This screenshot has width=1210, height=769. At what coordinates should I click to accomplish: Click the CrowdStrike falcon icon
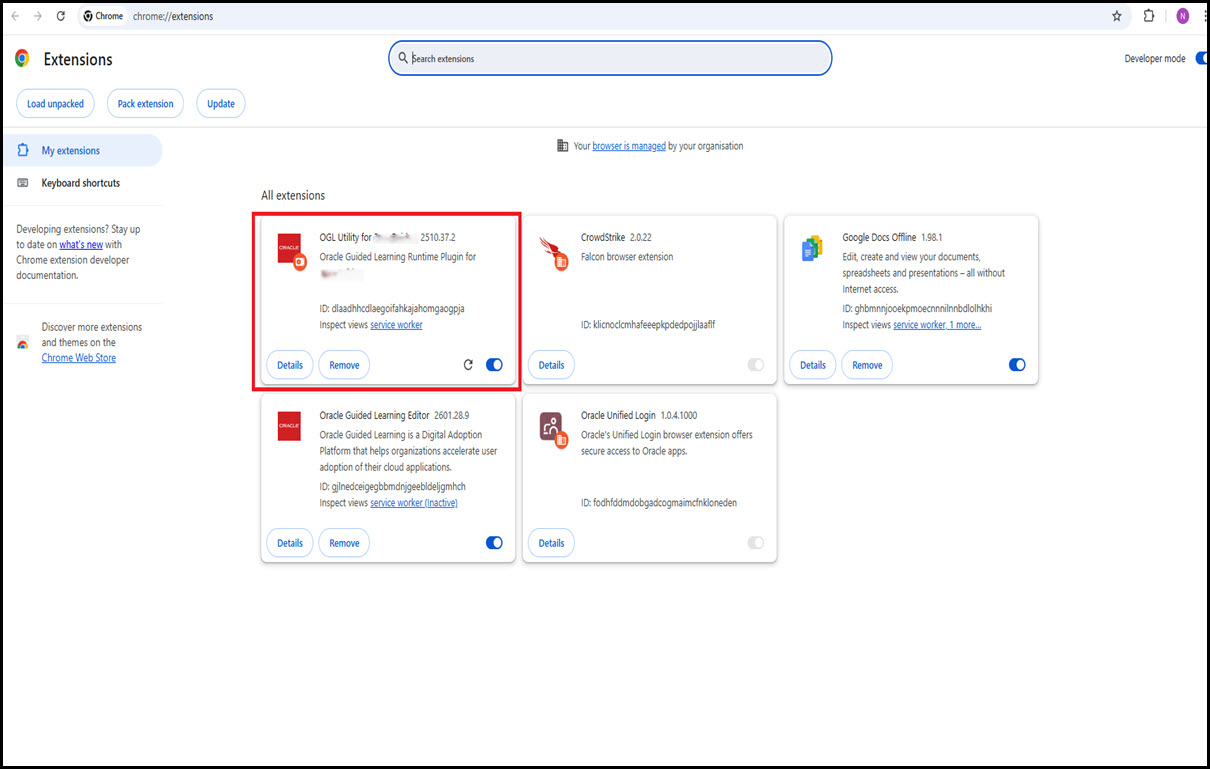pos(552,253)
